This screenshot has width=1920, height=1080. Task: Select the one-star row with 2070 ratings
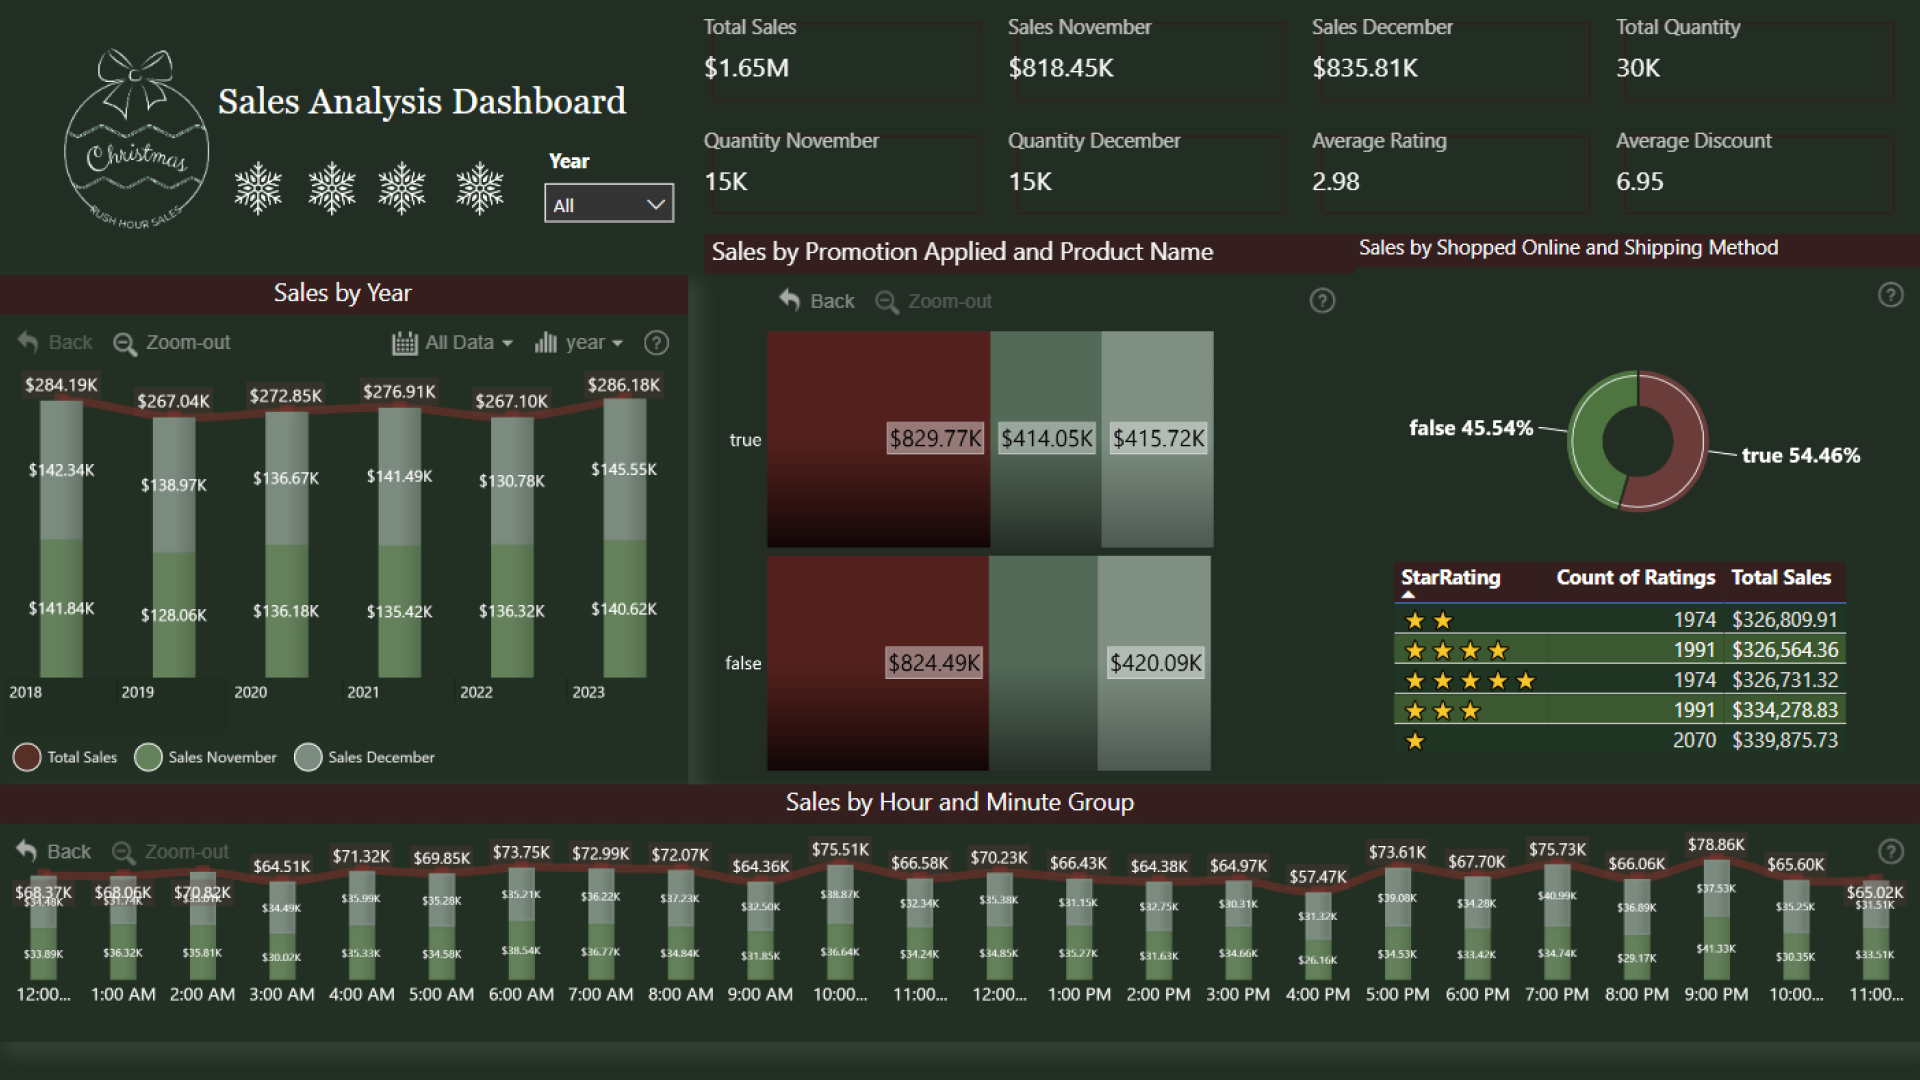[1620, 740]
